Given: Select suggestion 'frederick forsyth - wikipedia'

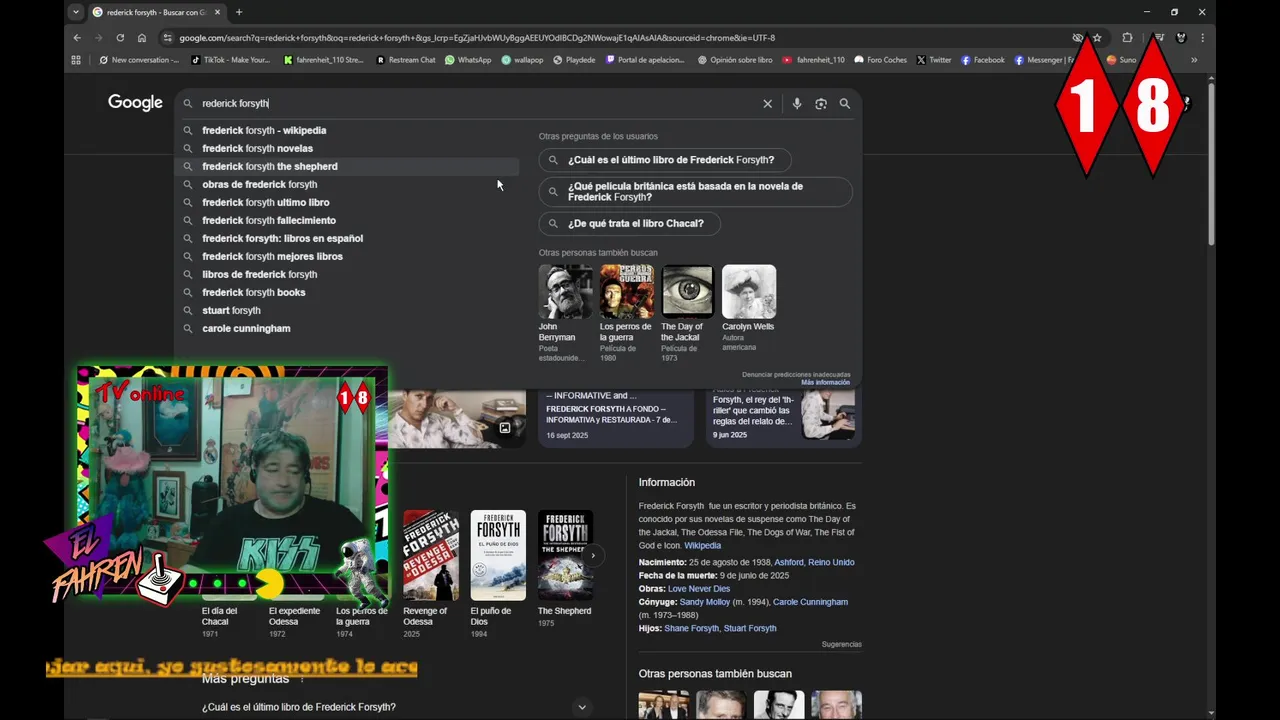Looking at the screenshot, I should point(346,130).
